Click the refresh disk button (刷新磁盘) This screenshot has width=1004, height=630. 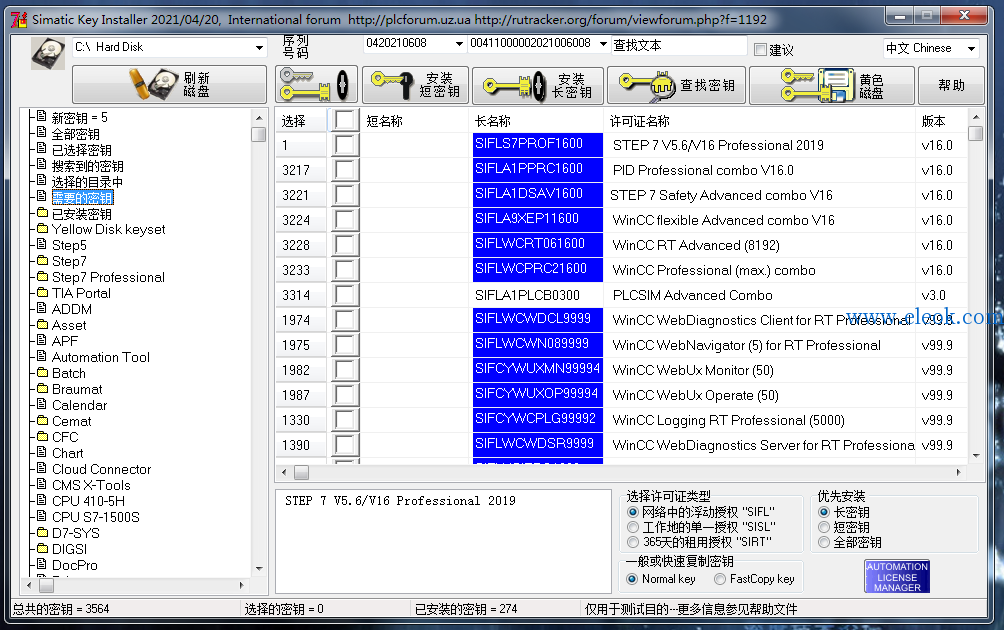[170, 85]
